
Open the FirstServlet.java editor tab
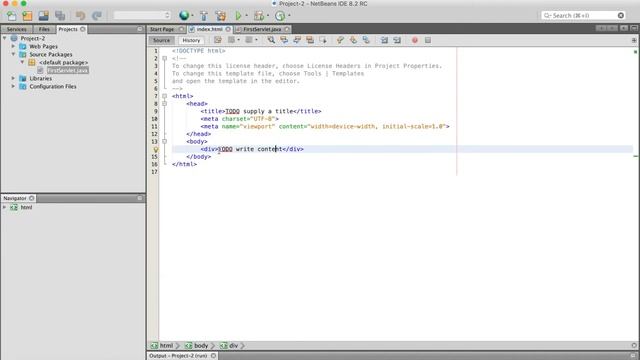coord(262,29)
